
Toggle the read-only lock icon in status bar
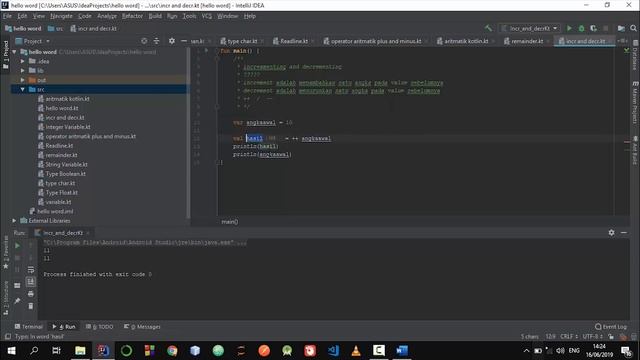pos(611,337)
